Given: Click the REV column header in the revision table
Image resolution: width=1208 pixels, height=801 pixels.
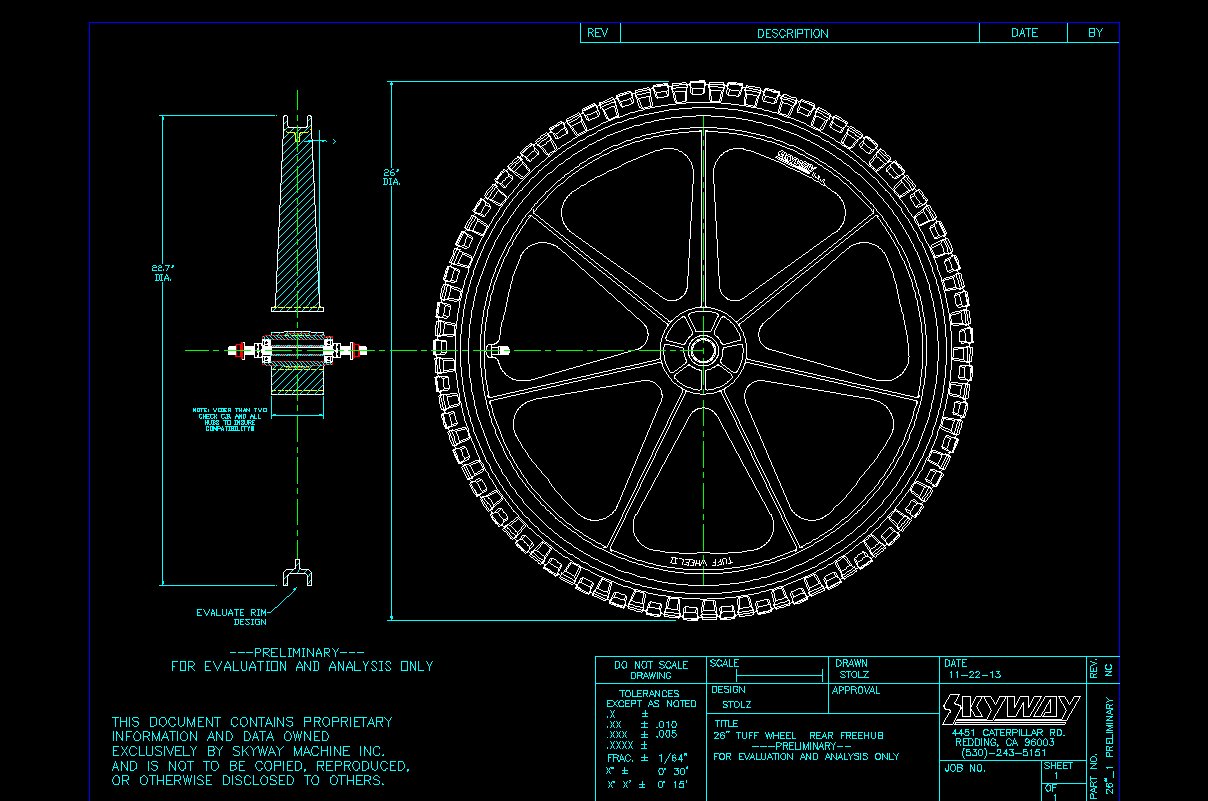Looking at the screenshot, I should tap(598, 33).
